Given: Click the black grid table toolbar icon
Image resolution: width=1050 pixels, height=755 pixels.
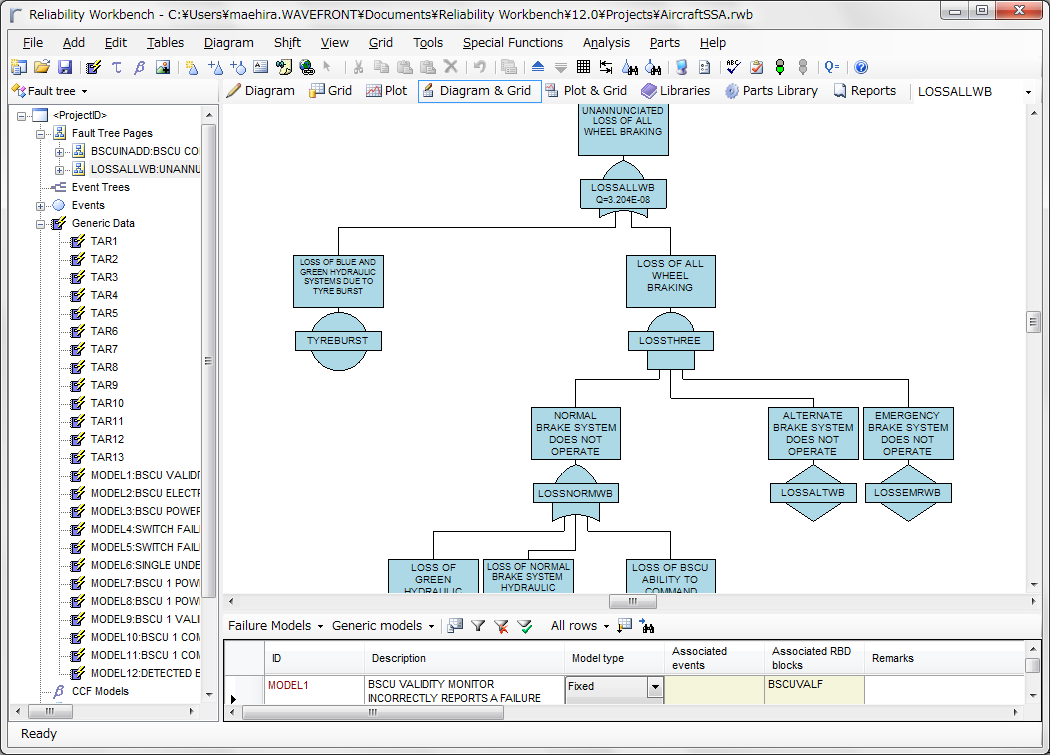Looking at the screenshot, I should coord(583,67).
